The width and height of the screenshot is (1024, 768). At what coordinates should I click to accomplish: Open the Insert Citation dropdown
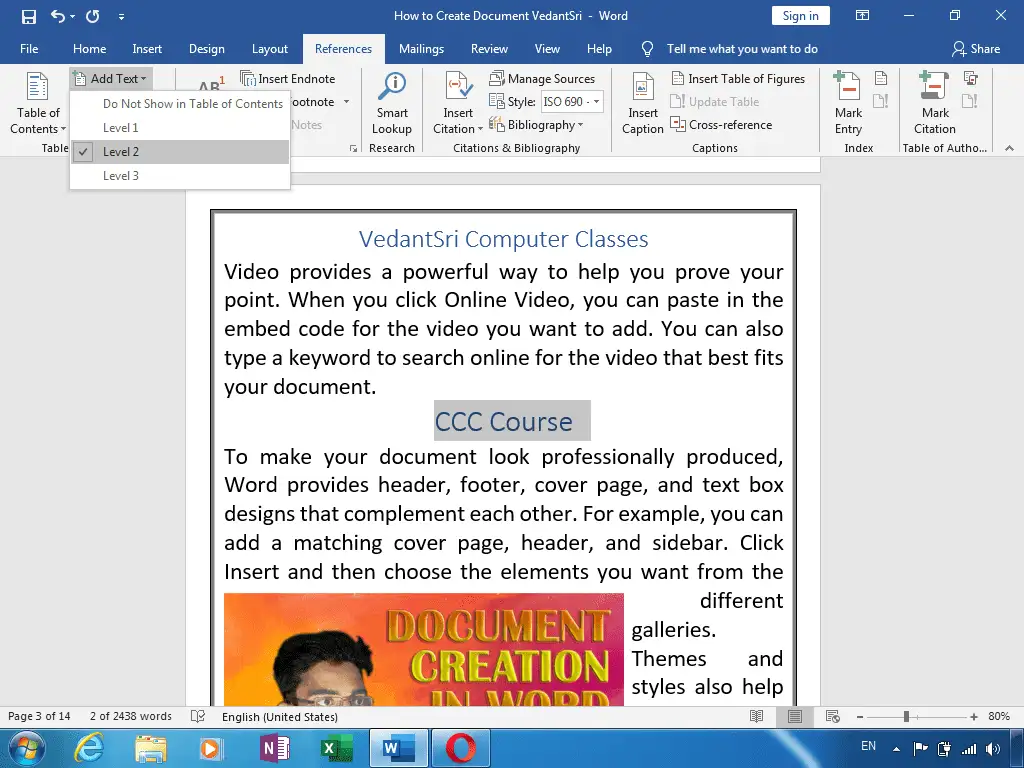point(458,121)
